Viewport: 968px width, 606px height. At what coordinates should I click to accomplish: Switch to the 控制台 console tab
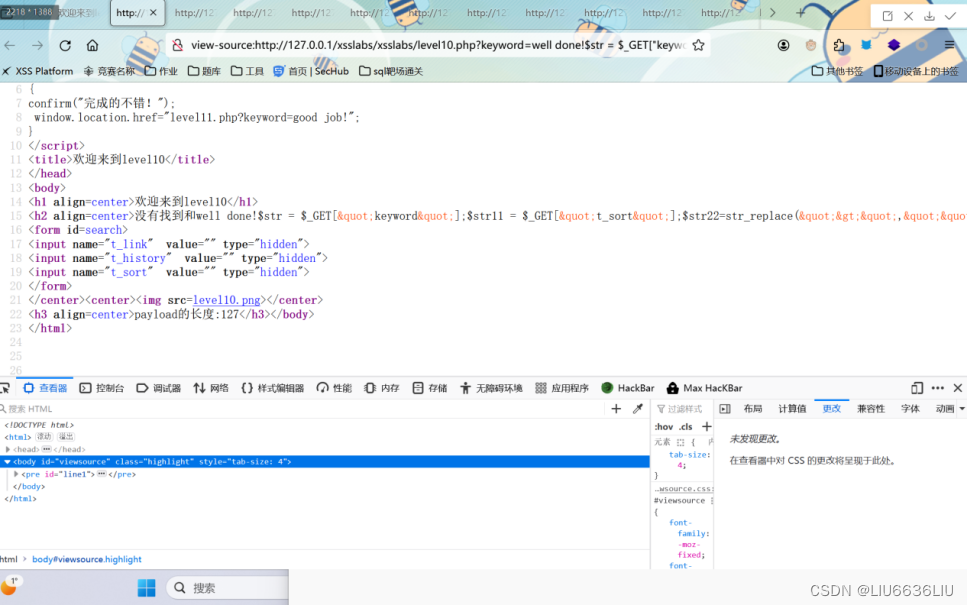pyautogui.click(x=102, y=388)
